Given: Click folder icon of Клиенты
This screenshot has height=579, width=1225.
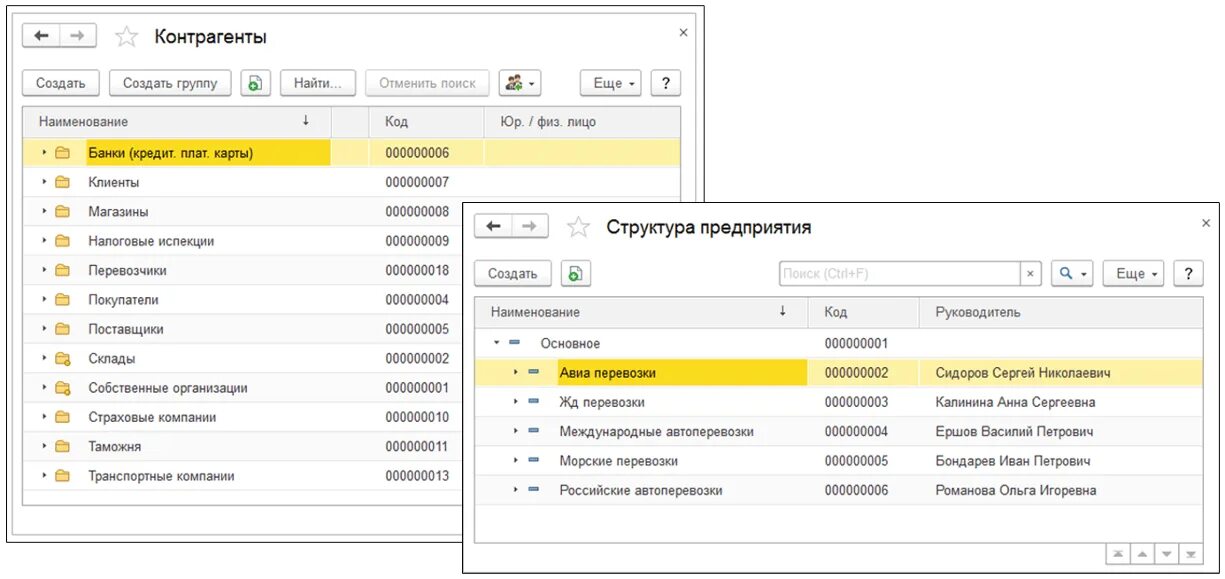Looking at the screenshot, I should [x=63, y=182].
